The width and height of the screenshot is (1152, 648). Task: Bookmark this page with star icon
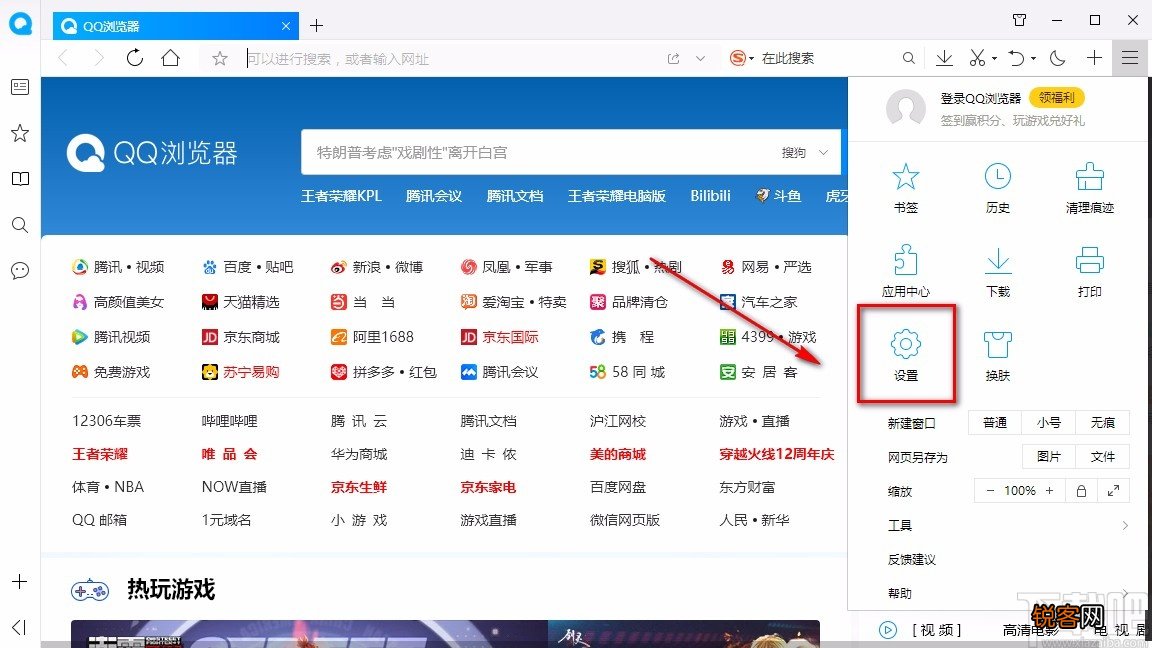[x=220, y=59]
